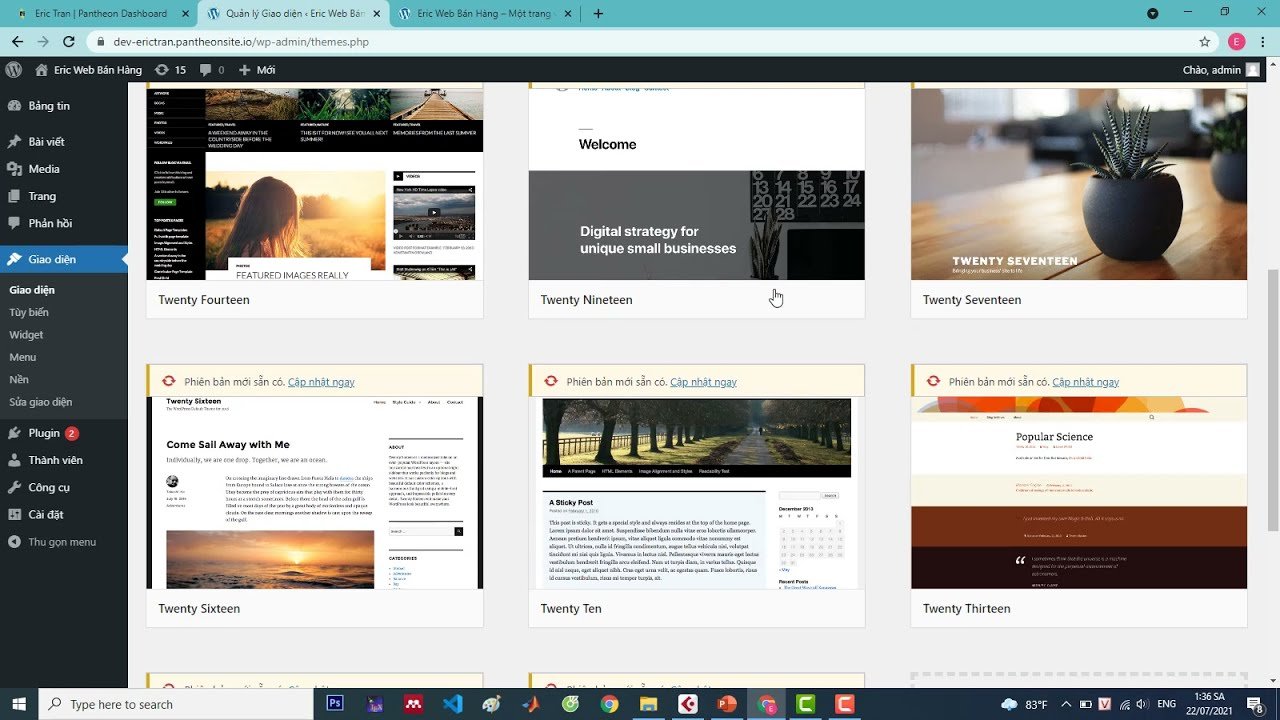
Task: Reload the current page
Action: tap(69, 42)
